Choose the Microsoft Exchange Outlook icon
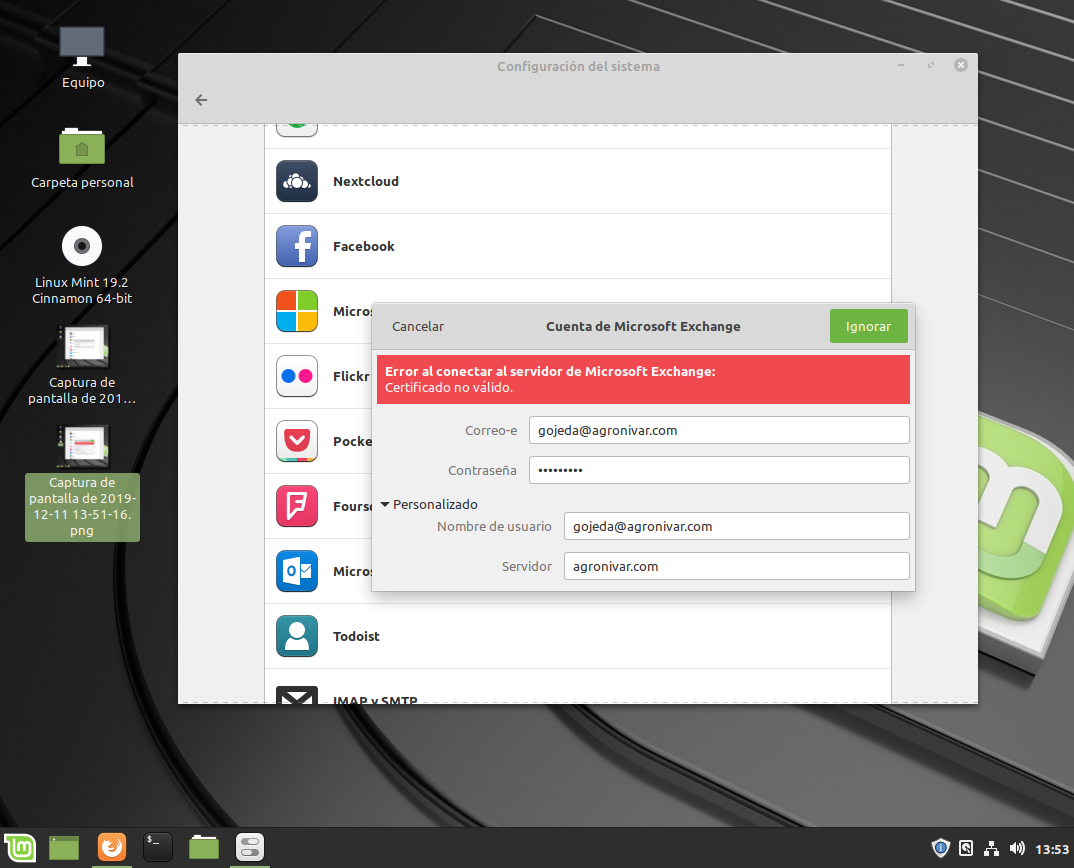The image size is (1074, 868). [297, 571]
